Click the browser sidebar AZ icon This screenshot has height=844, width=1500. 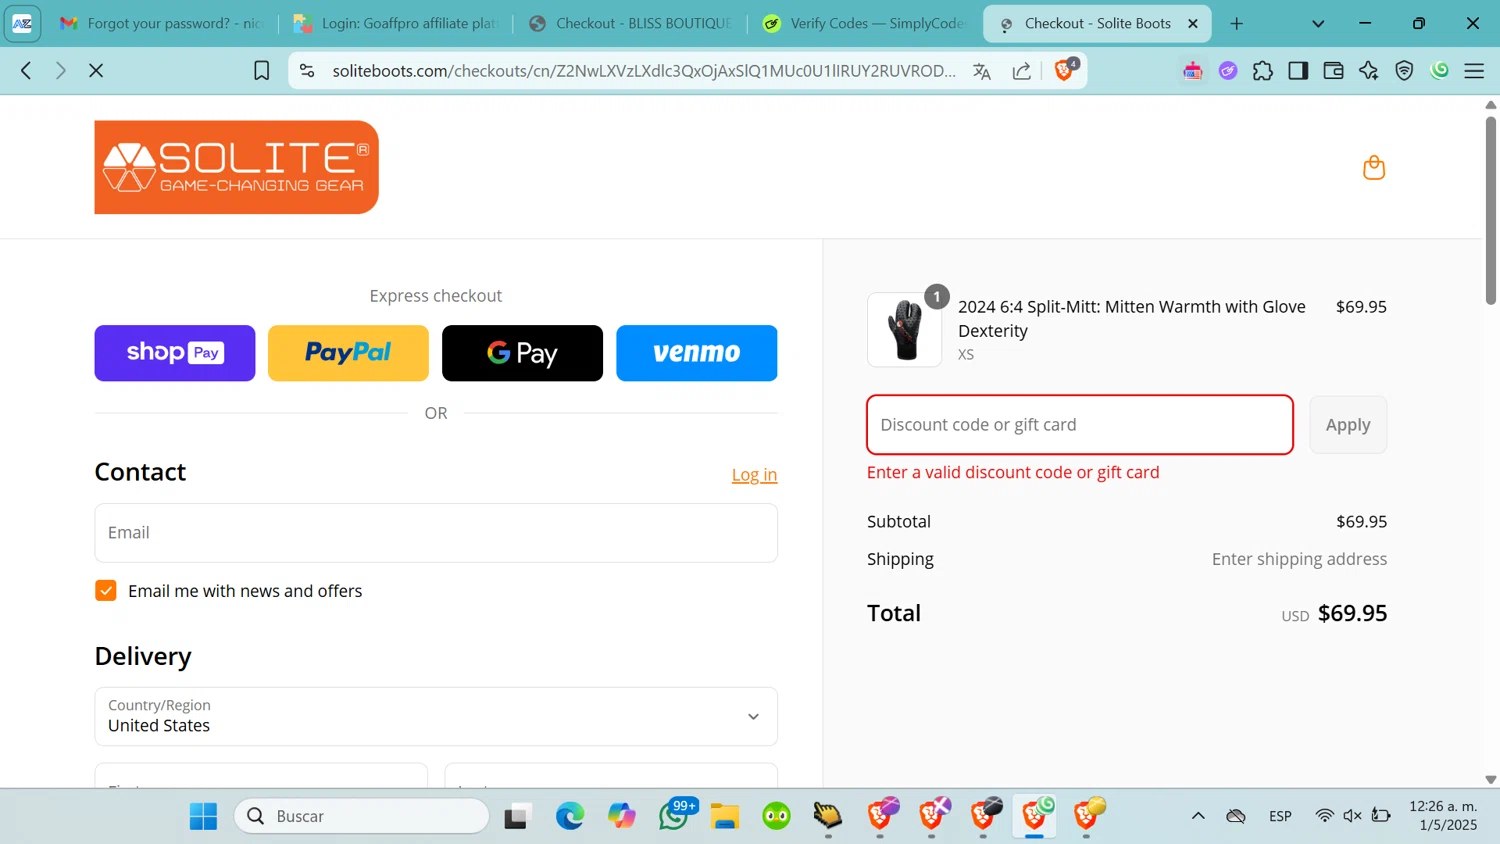22,23
